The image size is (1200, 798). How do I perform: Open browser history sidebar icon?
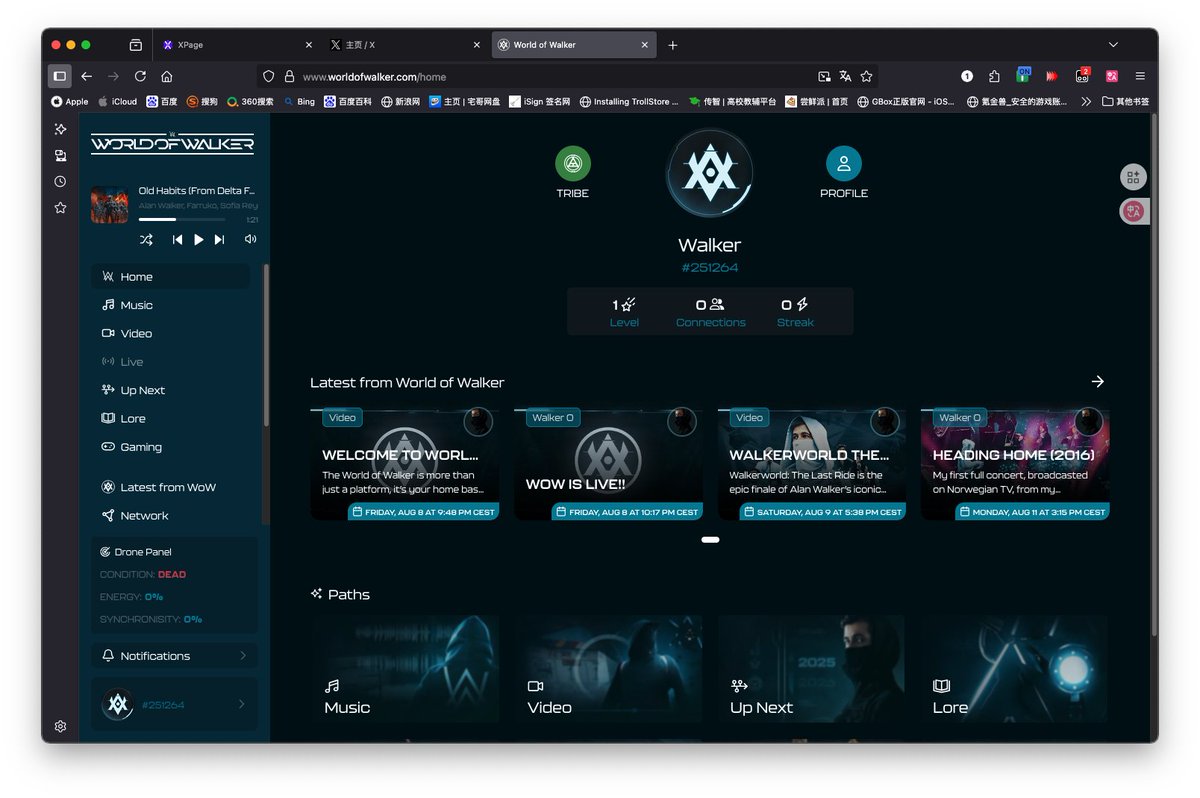point(60,181)
